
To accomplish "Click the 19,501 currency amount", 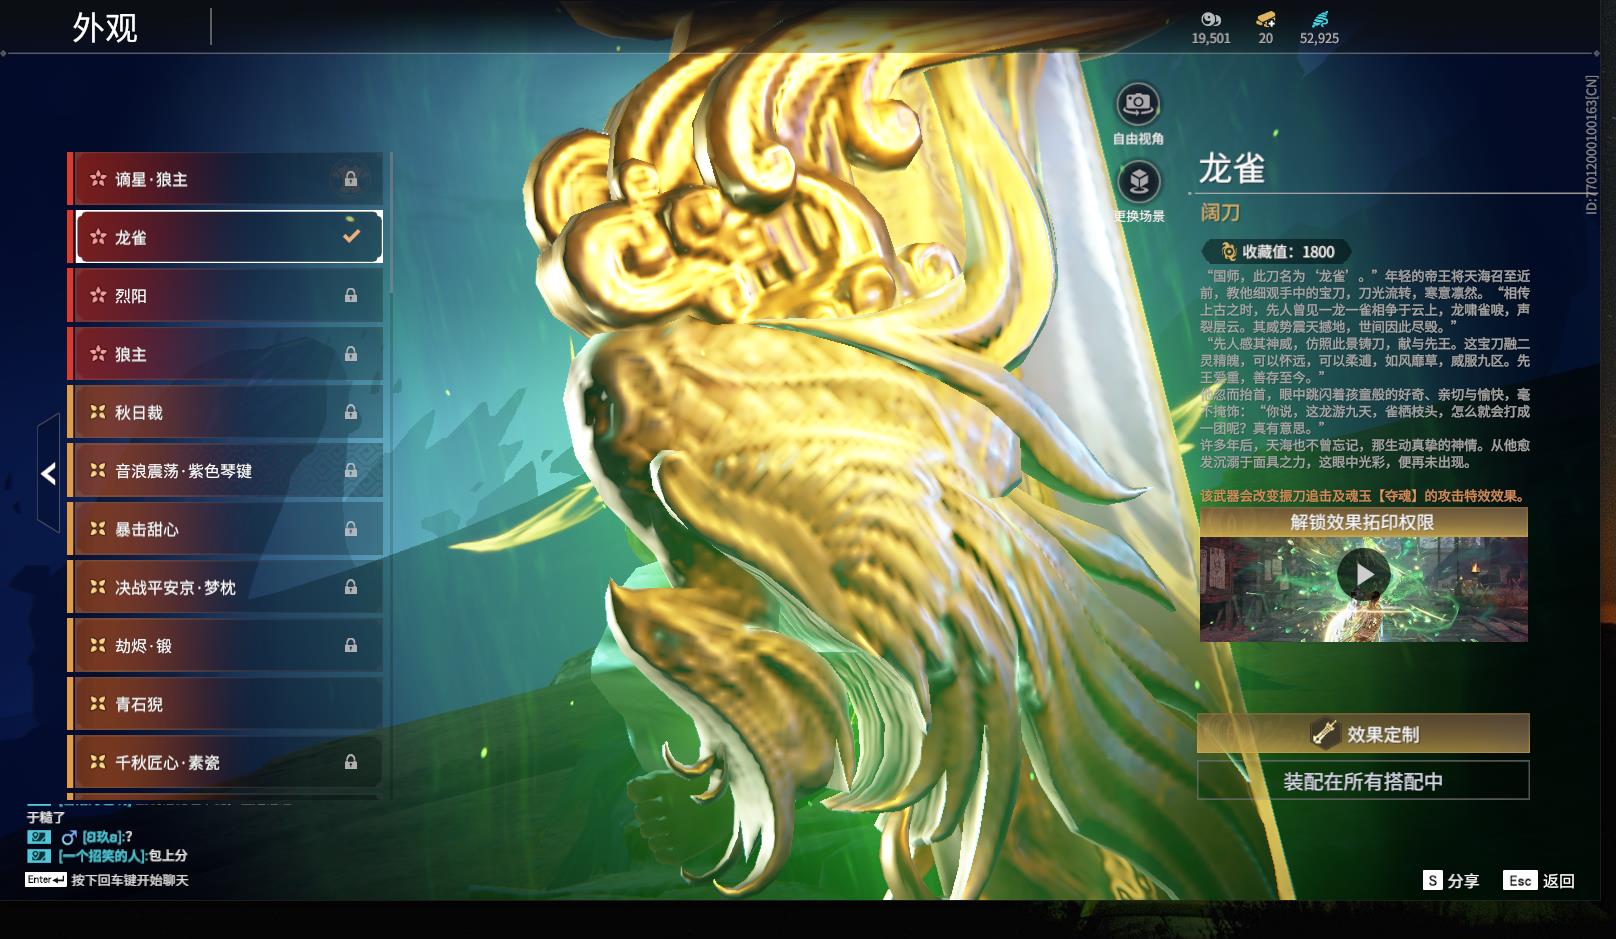I will point(1211,38).
